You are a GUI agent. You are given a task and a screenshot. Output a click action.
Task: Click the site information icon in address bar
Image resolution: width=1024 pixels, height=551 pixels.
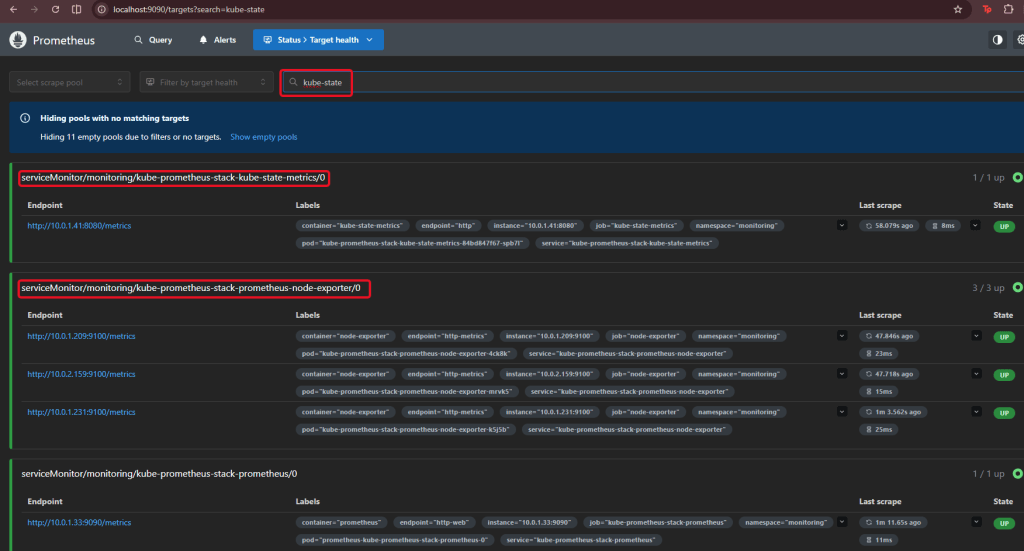[x=101, y=9]
